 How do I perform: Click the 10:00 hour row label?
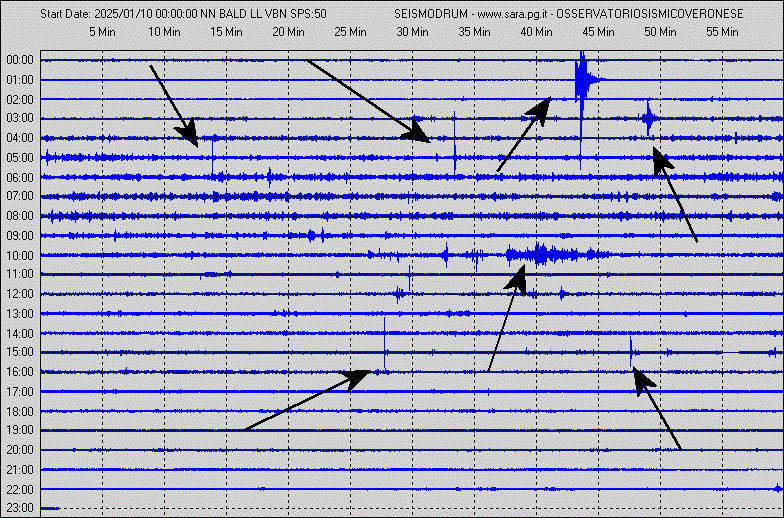[x=20, y=256]
